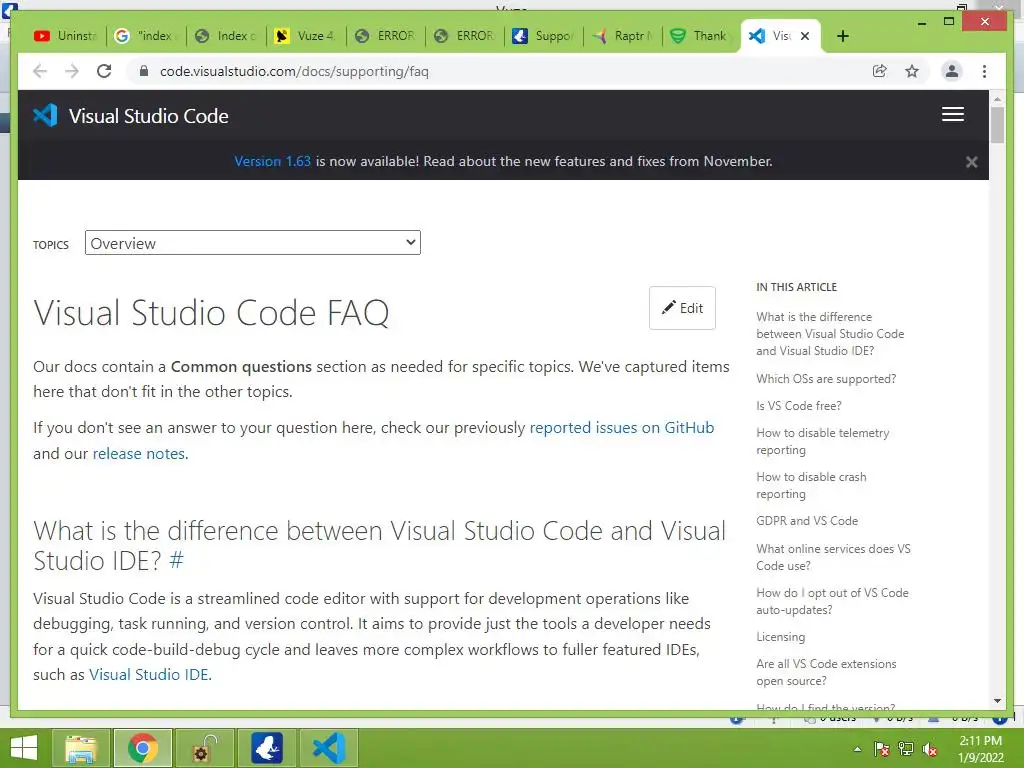Jump to Licensing section
Screen dimensions: 1024x768
780,637
